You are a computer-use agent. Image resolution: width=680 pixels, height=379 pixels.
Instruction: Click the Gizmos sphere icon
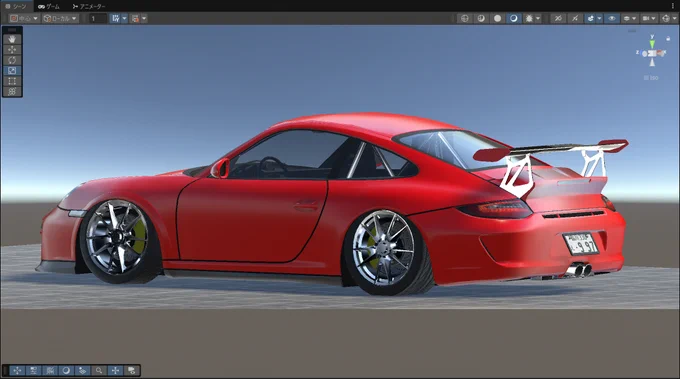click(666, 18)
